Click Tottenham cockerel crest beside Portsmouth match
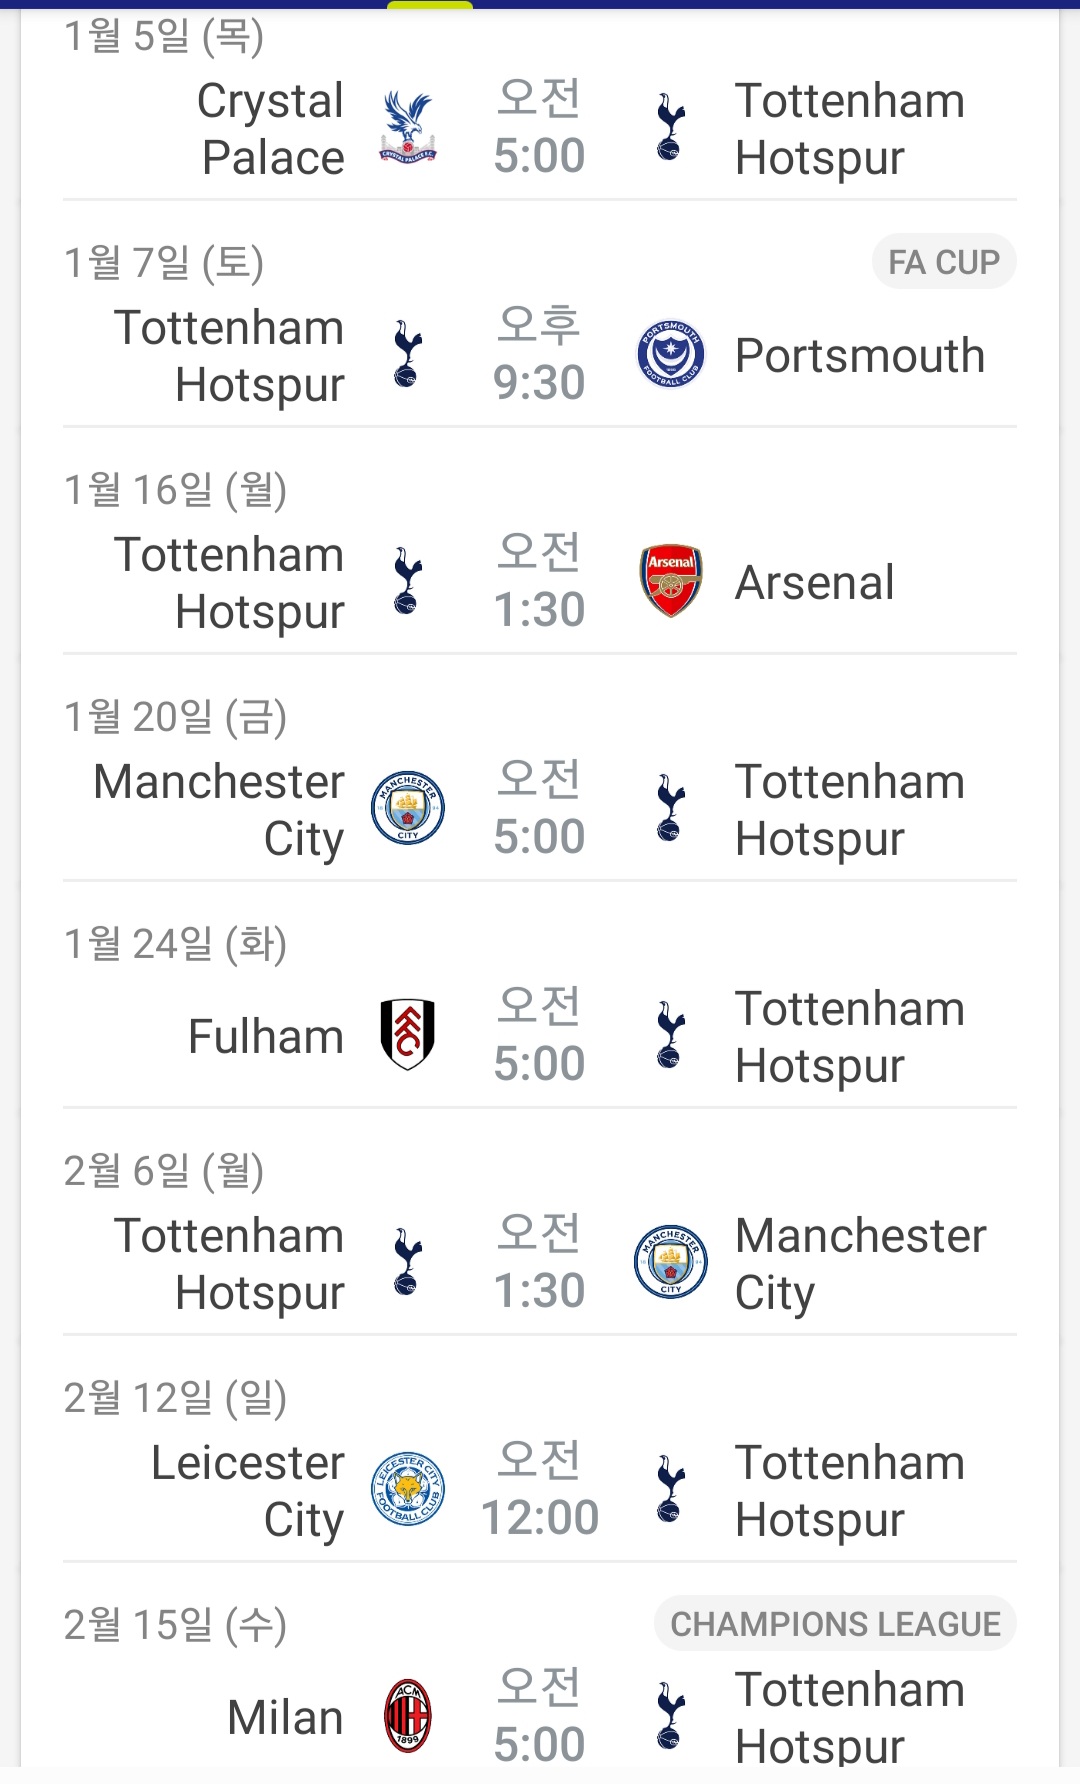Image resolution: width=1080 pixels, height=1784 pixels. [407, 354]
